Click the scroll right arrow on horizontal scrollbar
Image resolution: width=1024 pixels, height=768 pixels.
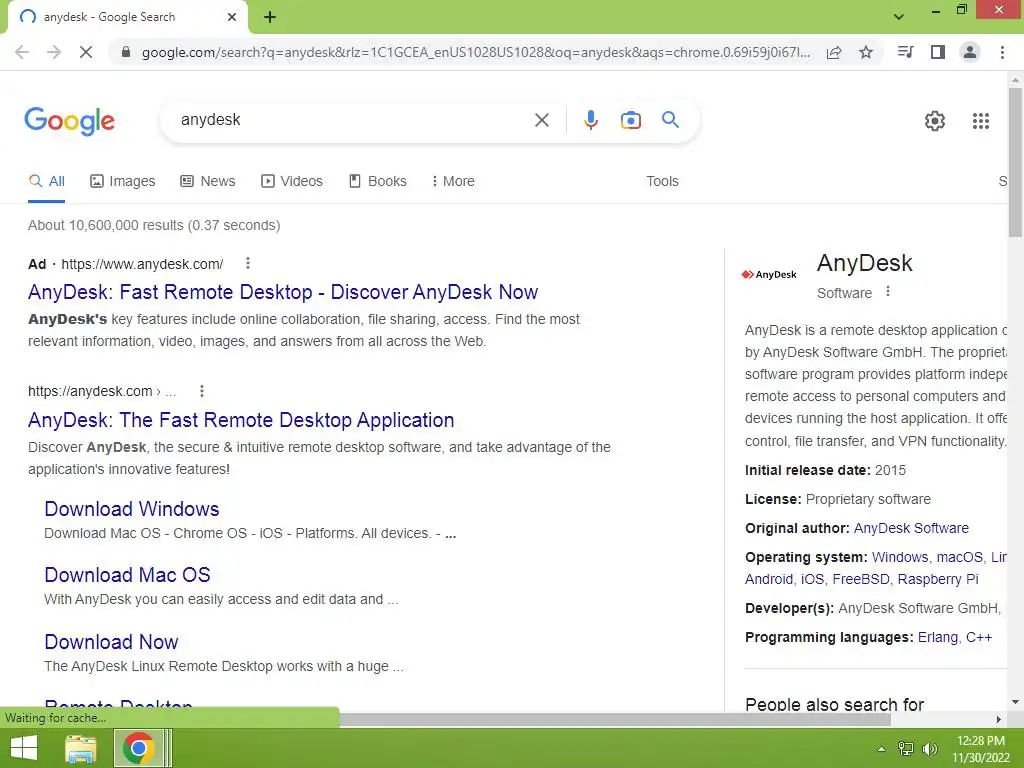coord(998,720)
